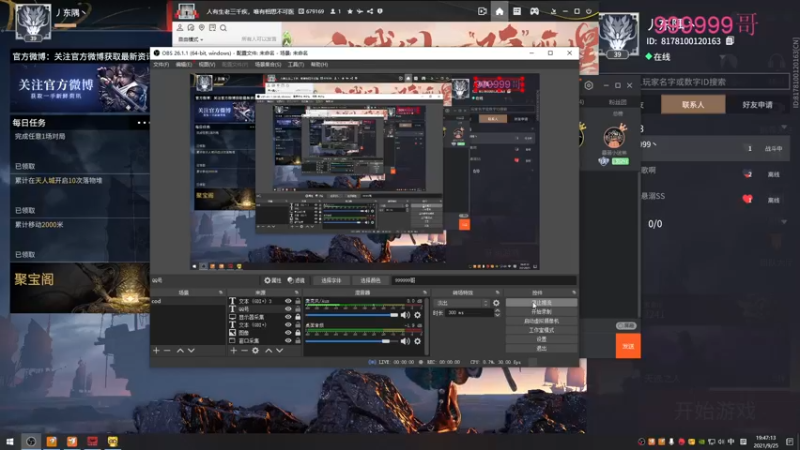Screen dimensions: 800x450
Task: Click the exit button in OBS controls
Action: click(541, 348)
